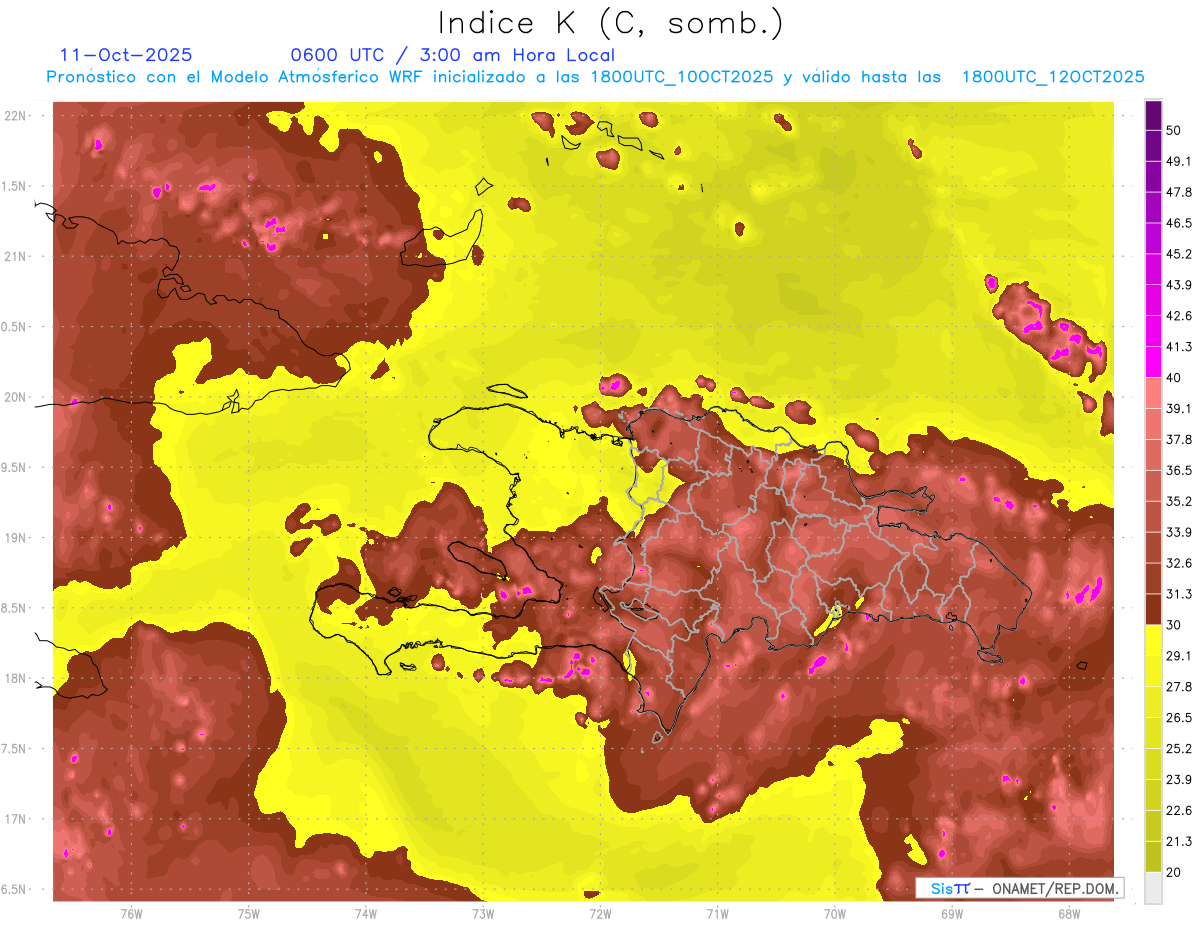The width and height of the screenshot is (1200, 927).
Task: Pick the dark brown swatch between 30 and 31.3
Action: (1153, 610)
